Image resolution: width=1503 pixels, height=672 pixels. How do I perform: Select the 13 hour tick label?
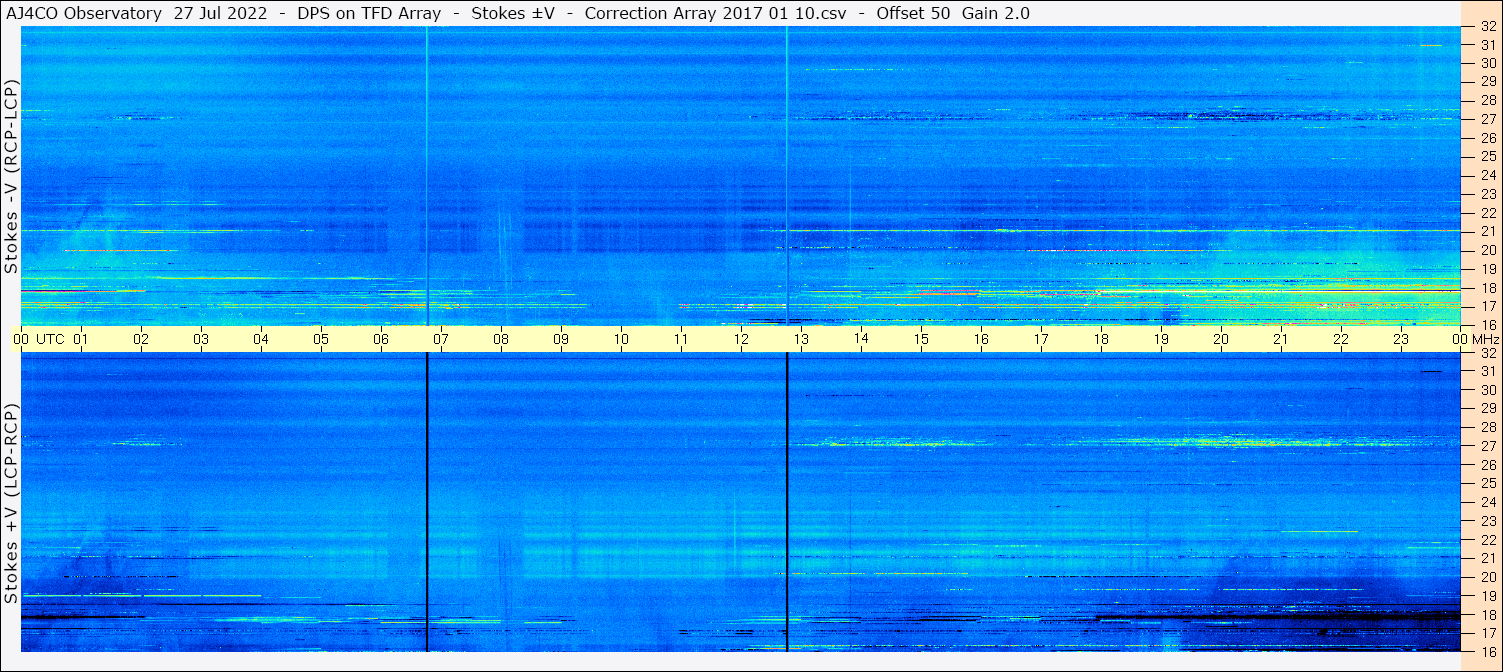801,339
